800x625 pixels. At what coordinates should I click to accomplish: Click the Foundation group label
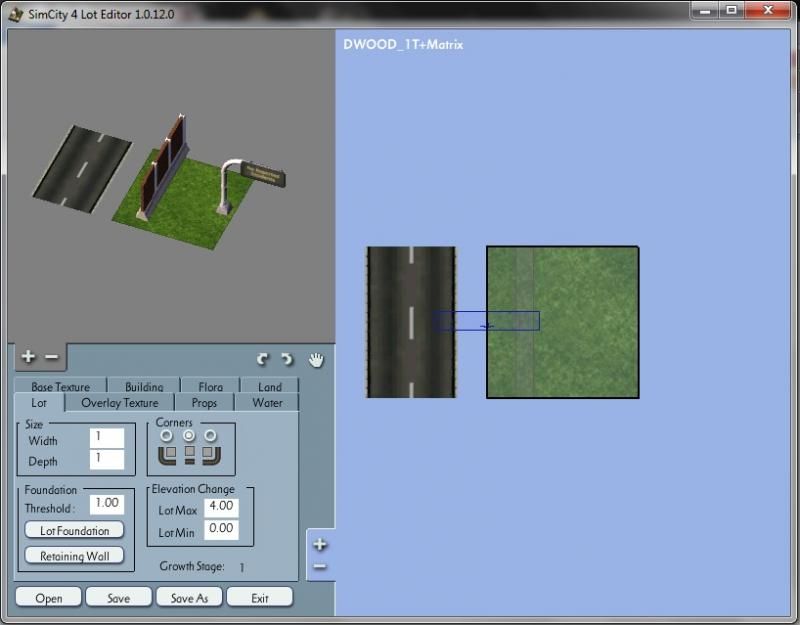point(51,490)
